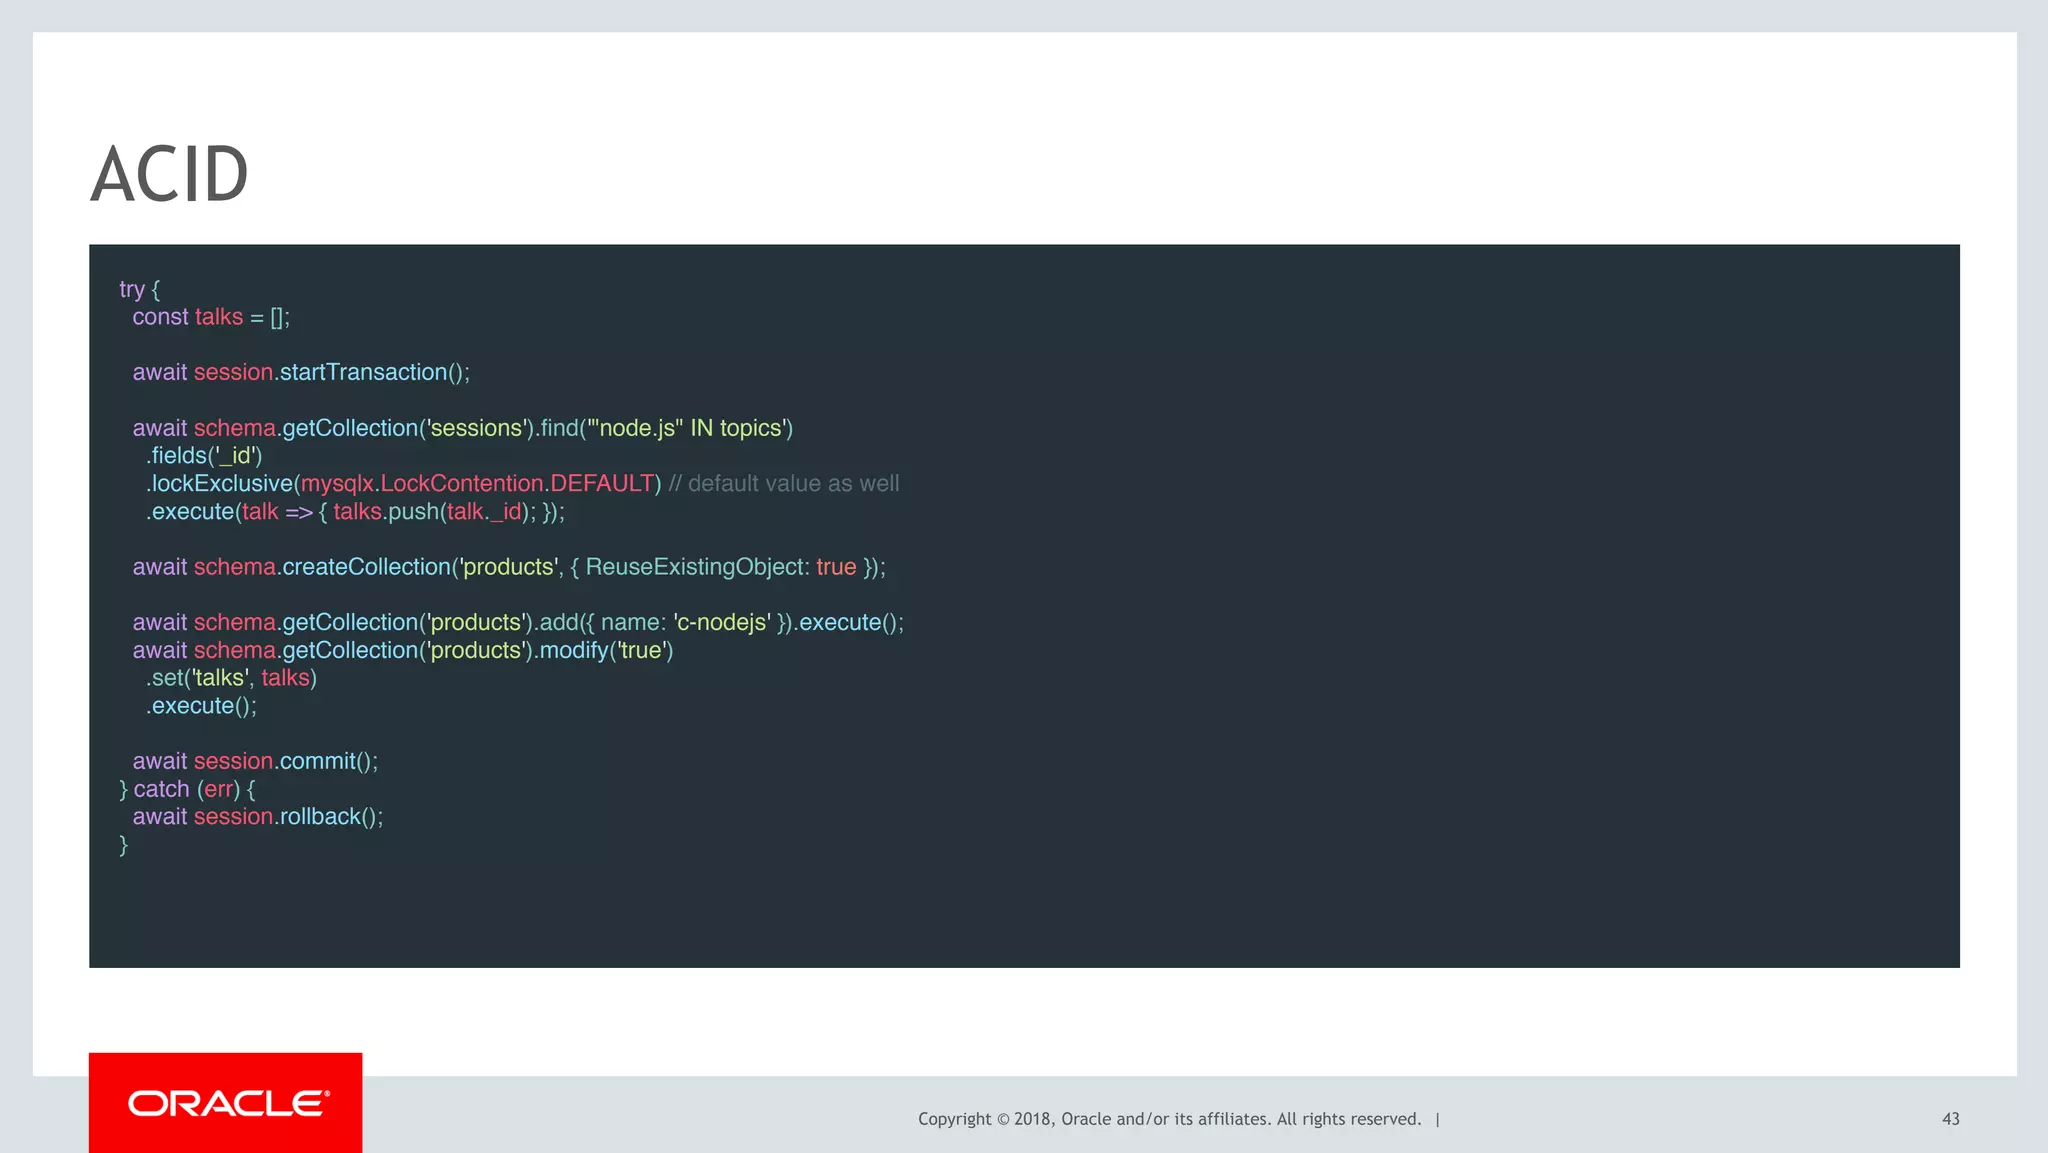Click the talks.push(talk._id) execute line

[x=355, y=512]
